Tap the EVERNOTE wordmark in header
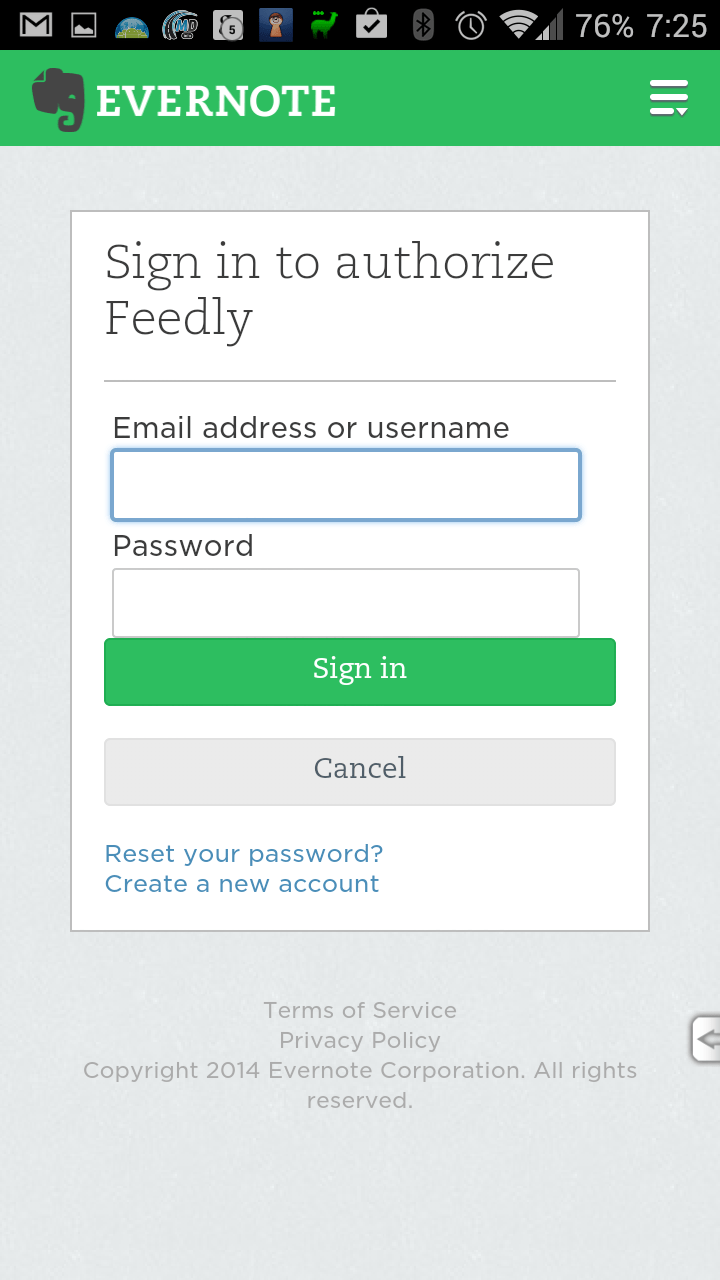 [x=216, y=101]
